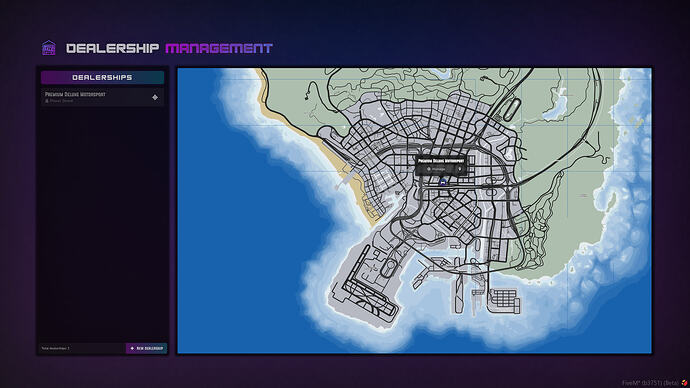Click the New Dealership button
Viewport: 690px width, 388px height.
(x=146, y=348)
